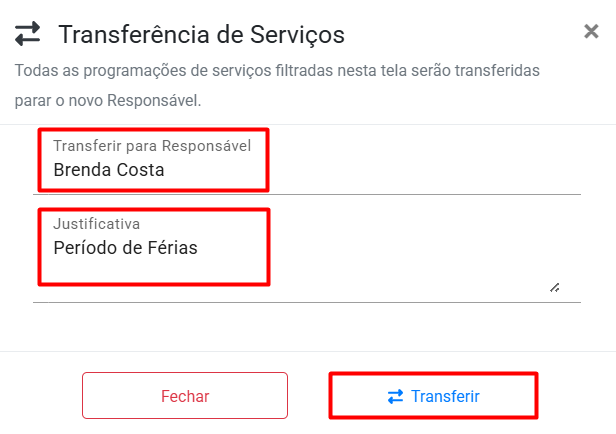Click the dialog description paragraph

tap(278, 72)
